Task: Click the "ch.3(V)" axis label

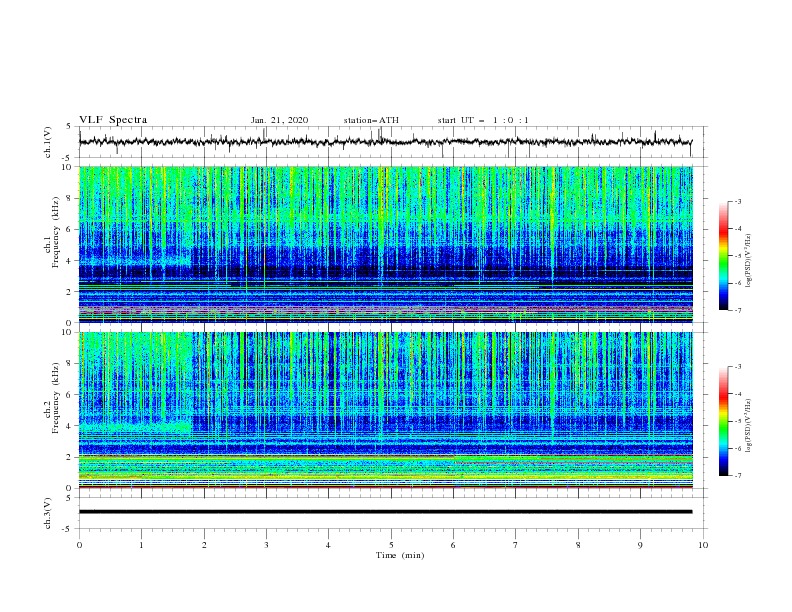Action: click(x=48, y=513)
